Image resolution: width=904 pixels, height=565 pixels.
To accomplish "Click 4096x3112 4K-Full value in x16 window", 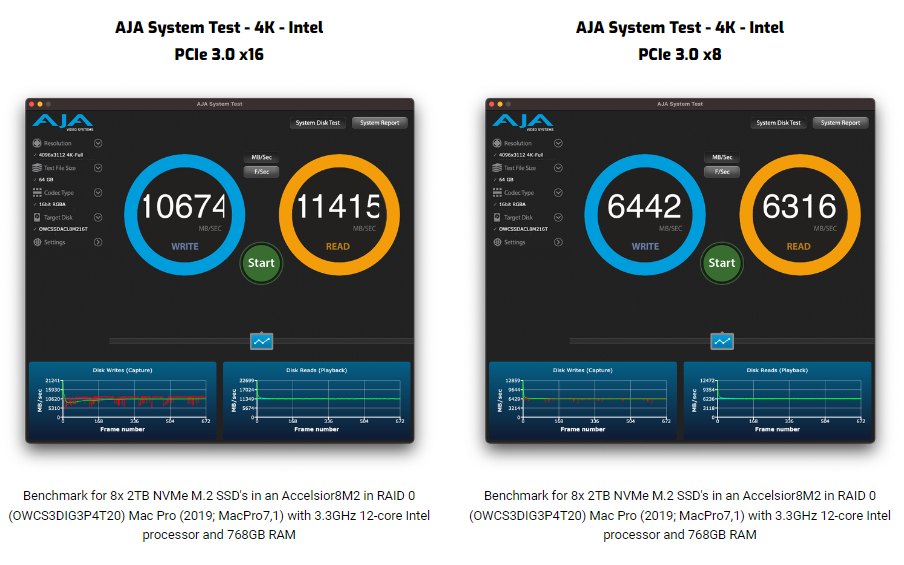I will coord(61,155).
